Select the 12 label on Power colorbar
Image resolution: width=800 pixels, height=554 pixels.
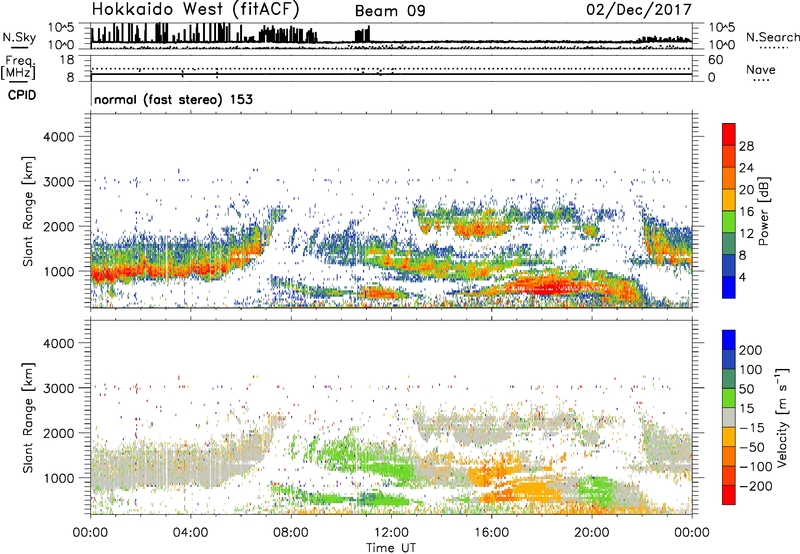click(746, 234)
